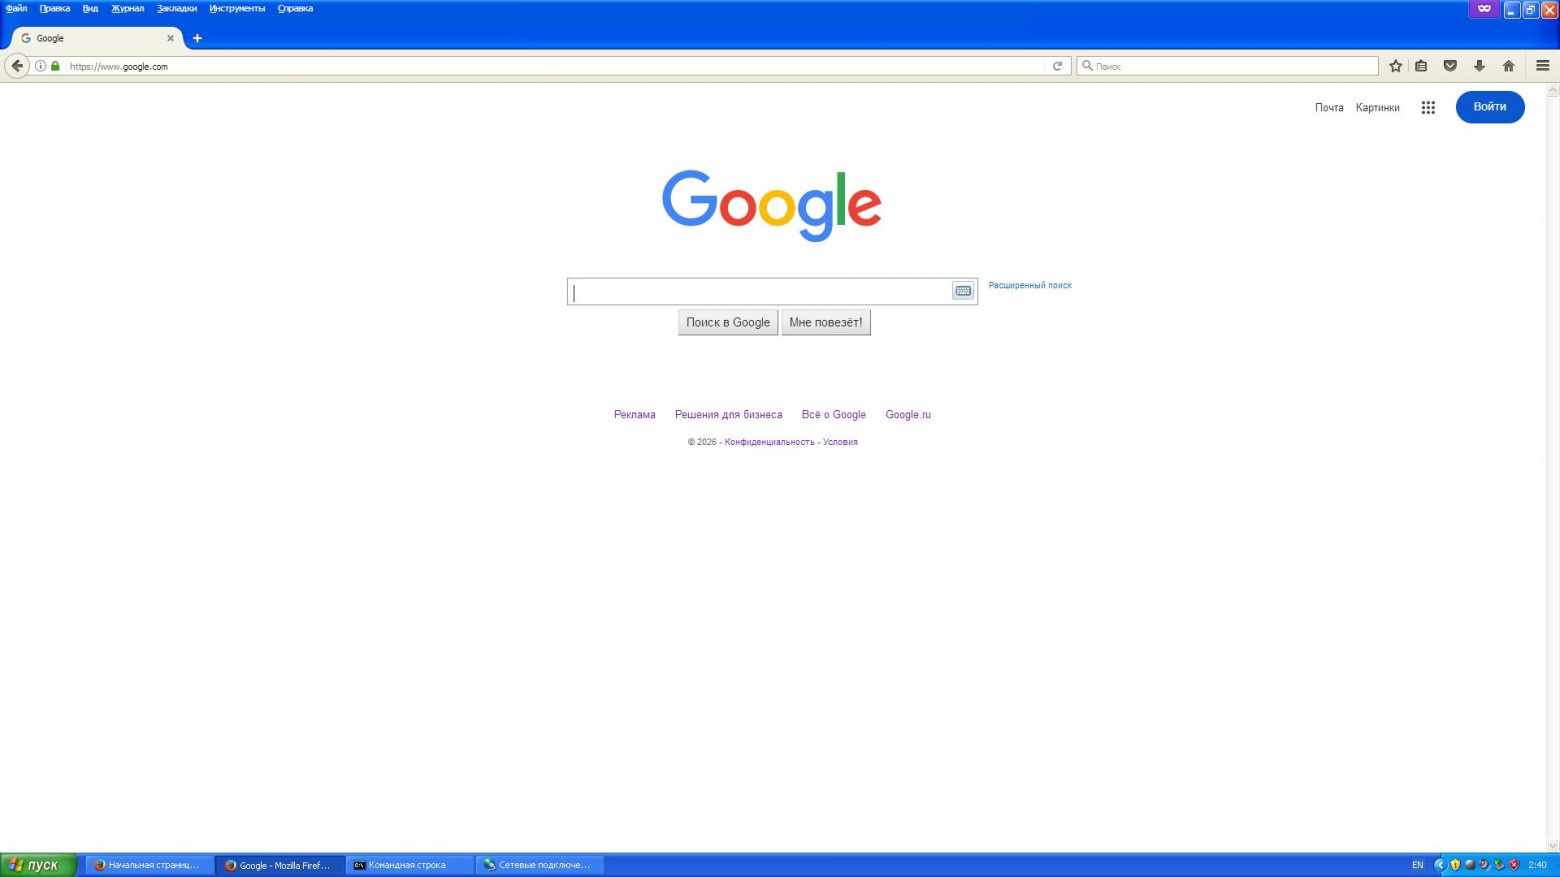Click the taskbar clock showing 2:40
This screenshot has height=877, width=1560.
(1538, 865)
